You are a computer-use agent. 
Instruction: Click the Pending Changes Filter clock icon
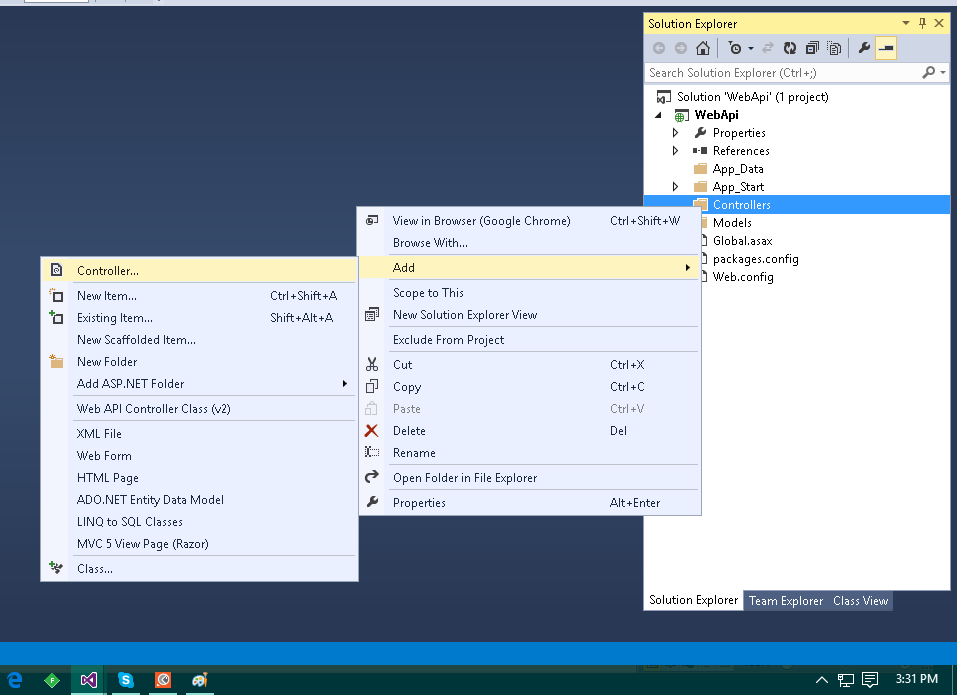coord(735,48)
